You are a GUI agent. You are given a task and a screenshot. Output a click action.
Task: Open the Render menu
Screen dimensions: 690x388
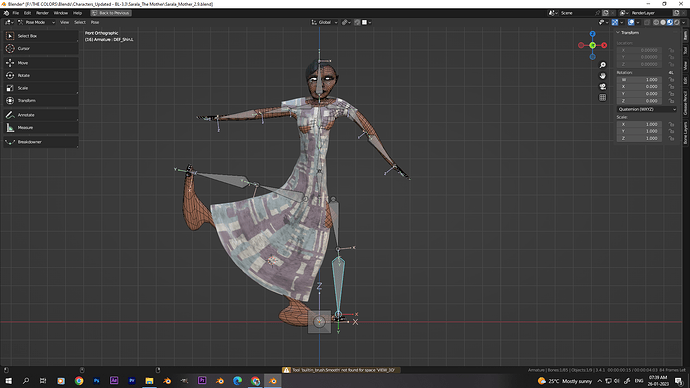pos(42,13)
